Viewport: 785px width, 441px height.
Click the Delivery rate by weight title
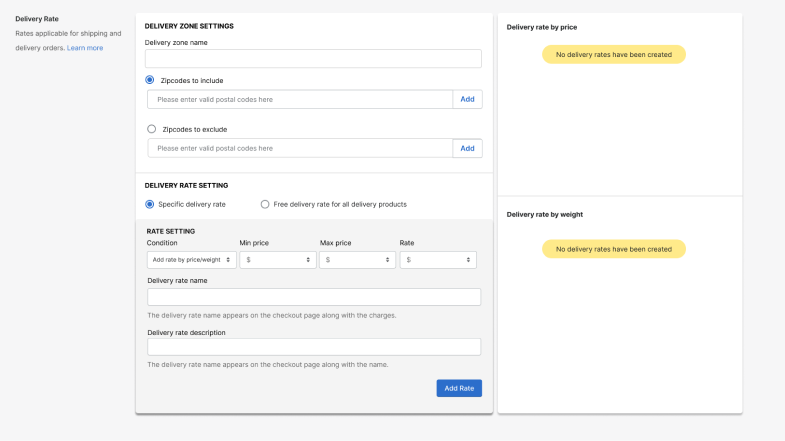pyautogui.click(x=545, y=214)
